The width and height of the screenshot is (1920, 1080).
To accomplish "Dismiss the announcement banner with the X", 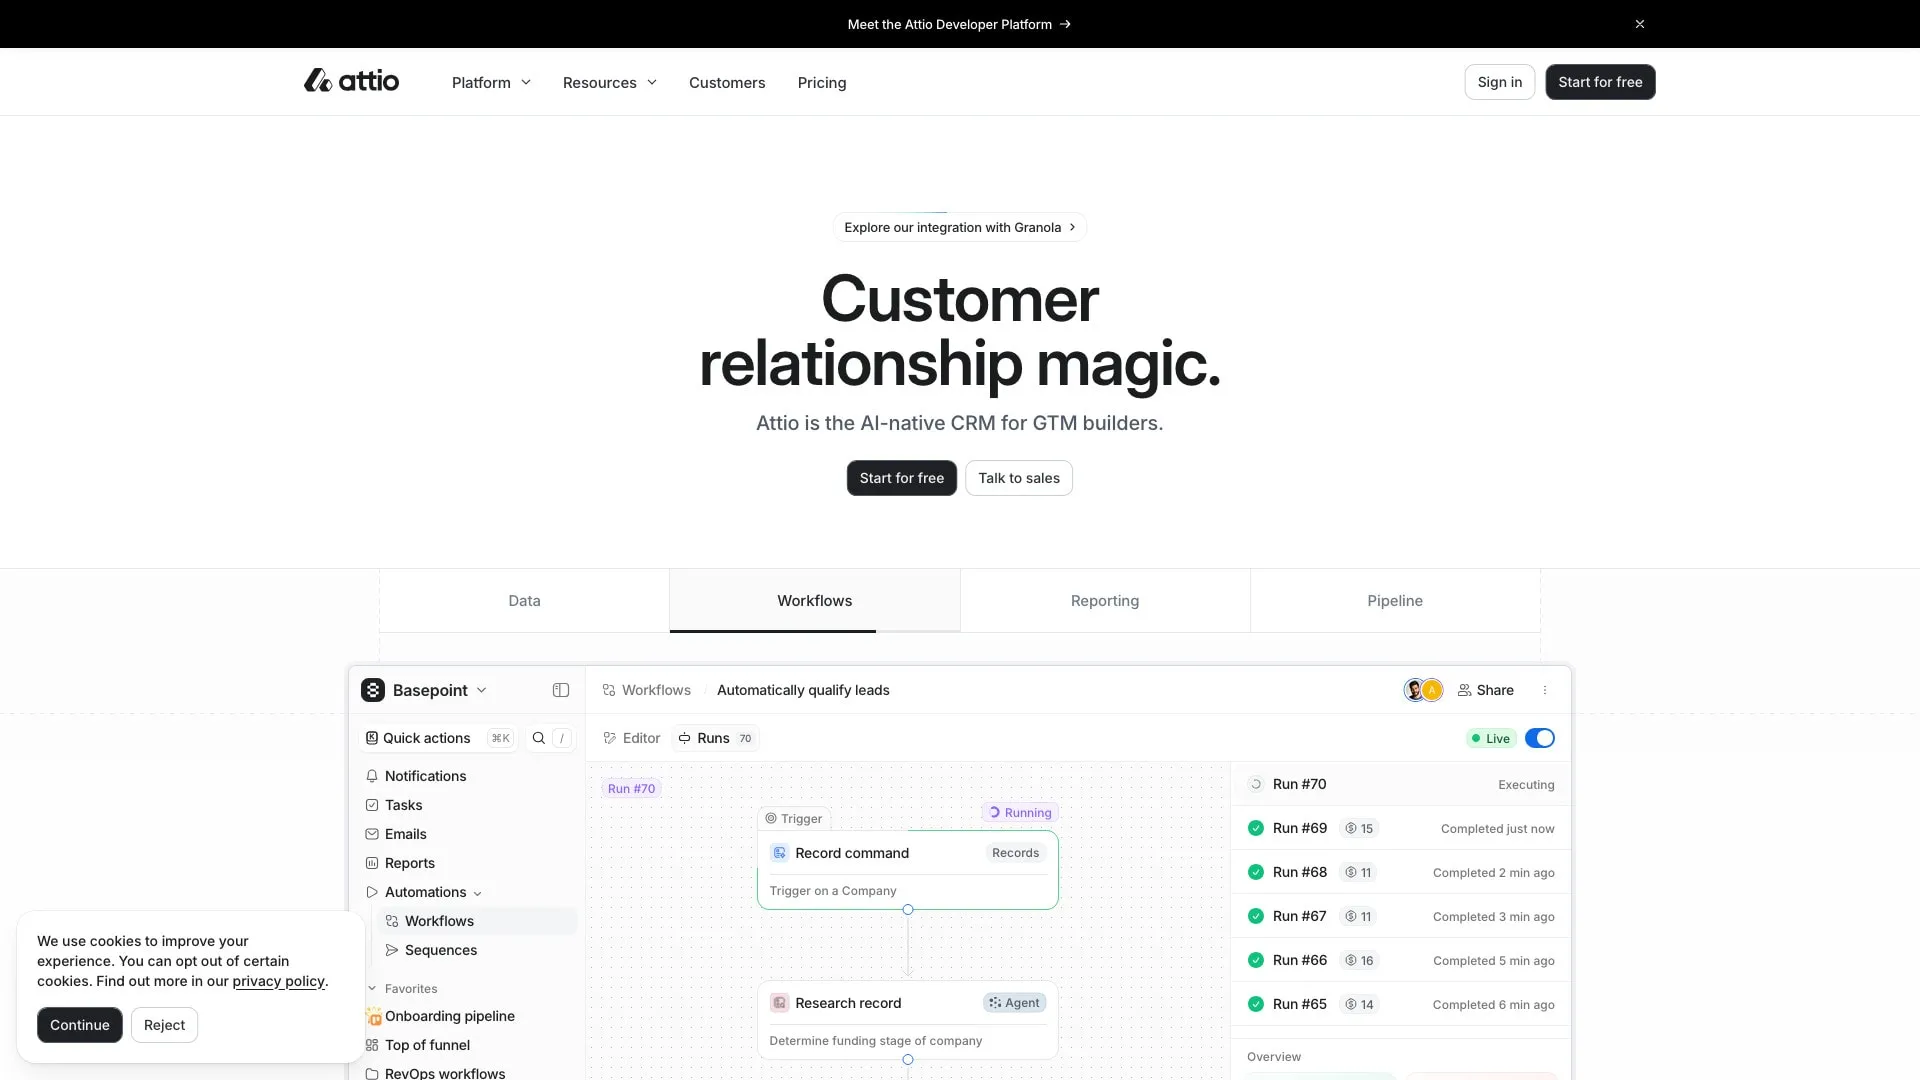I will (x=1640, y=24).
